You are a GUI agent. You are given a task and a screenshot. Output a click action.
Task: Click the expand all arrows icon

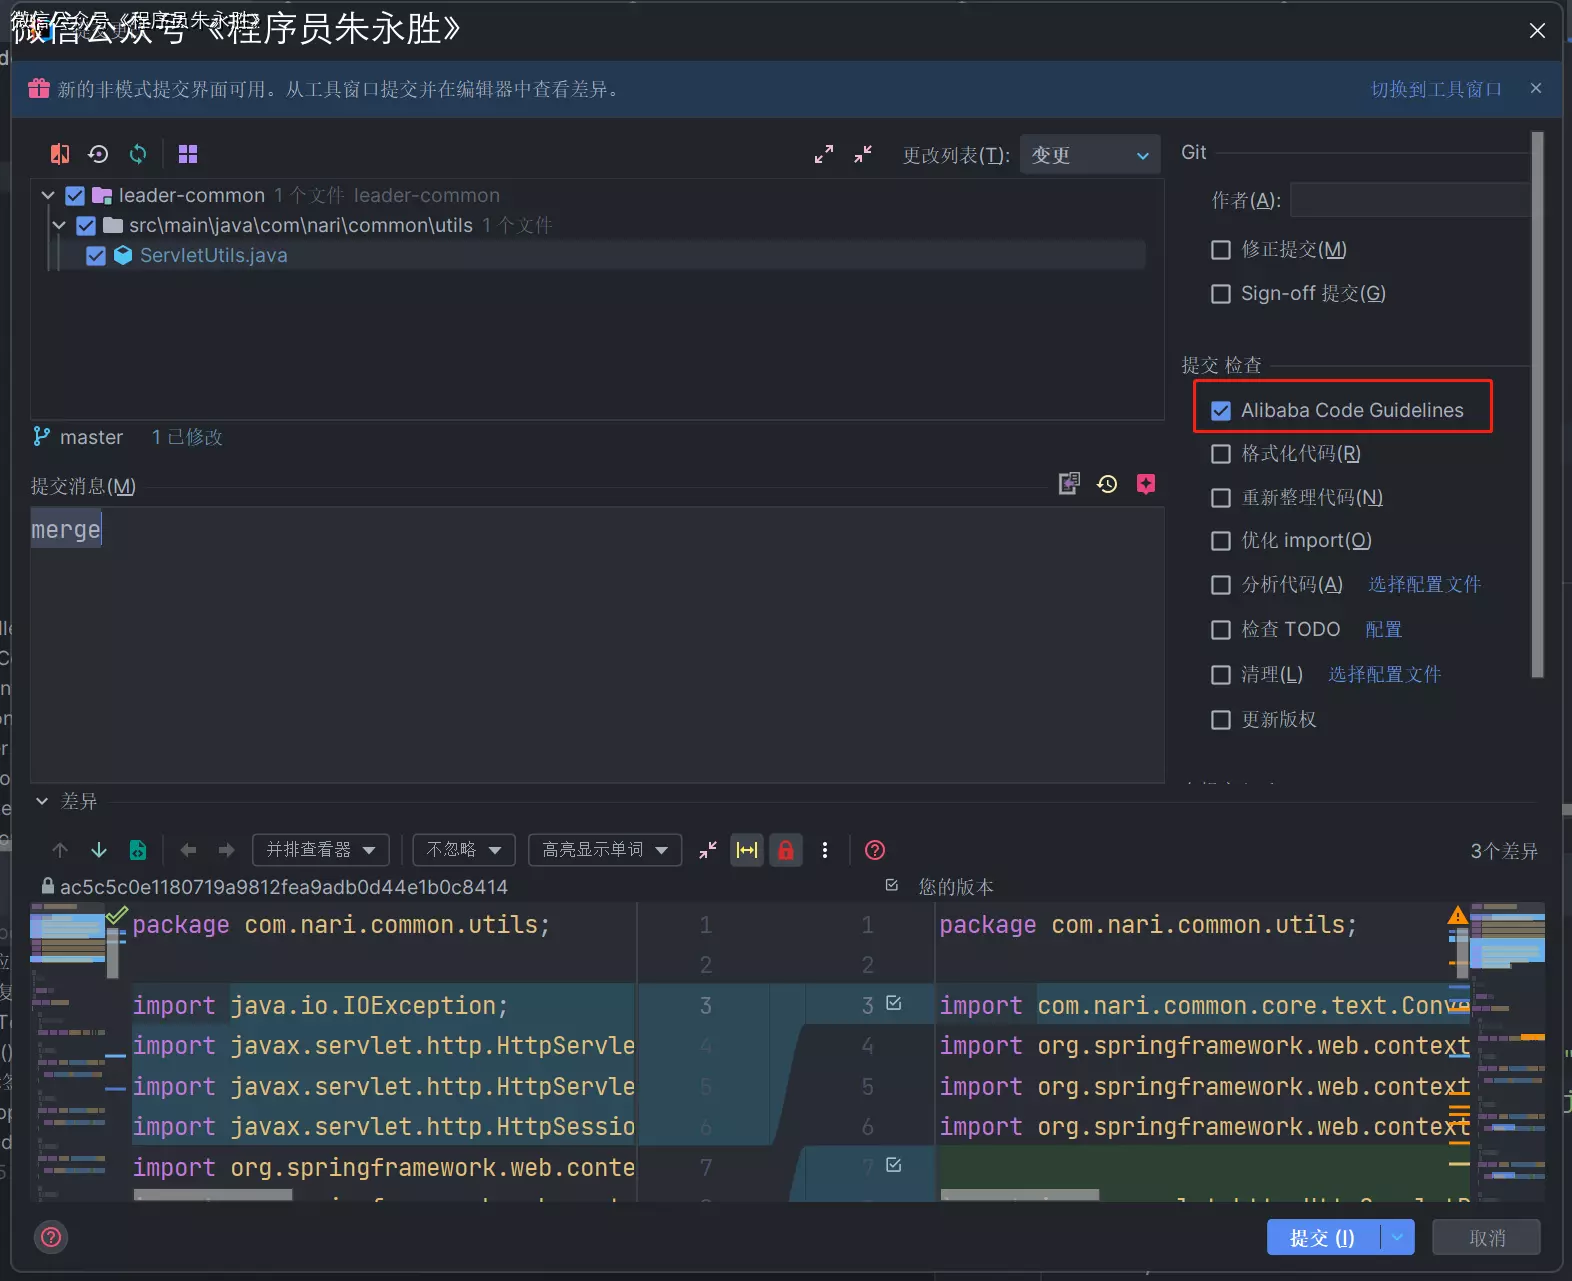pyautogui.click(x=823, y=154)
